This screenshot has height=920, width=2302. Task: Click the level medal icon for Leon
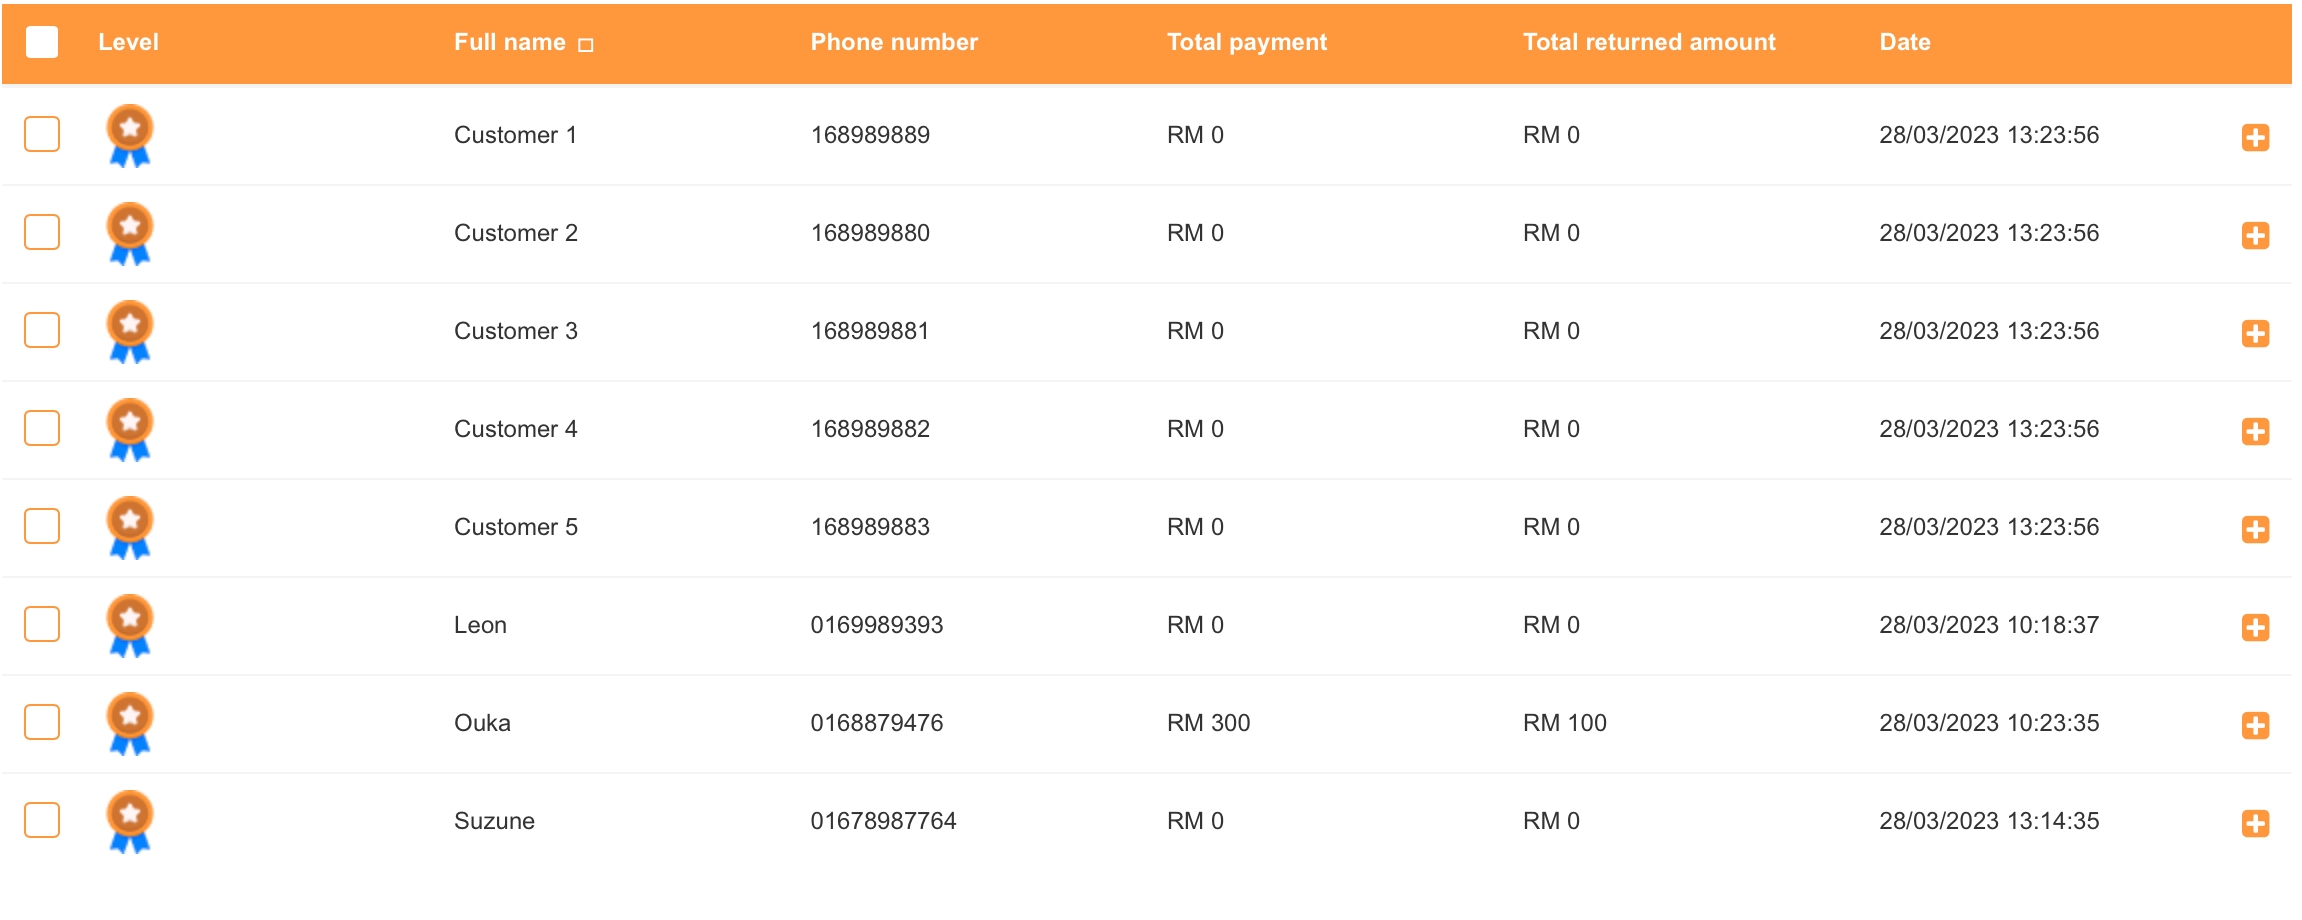129,625
